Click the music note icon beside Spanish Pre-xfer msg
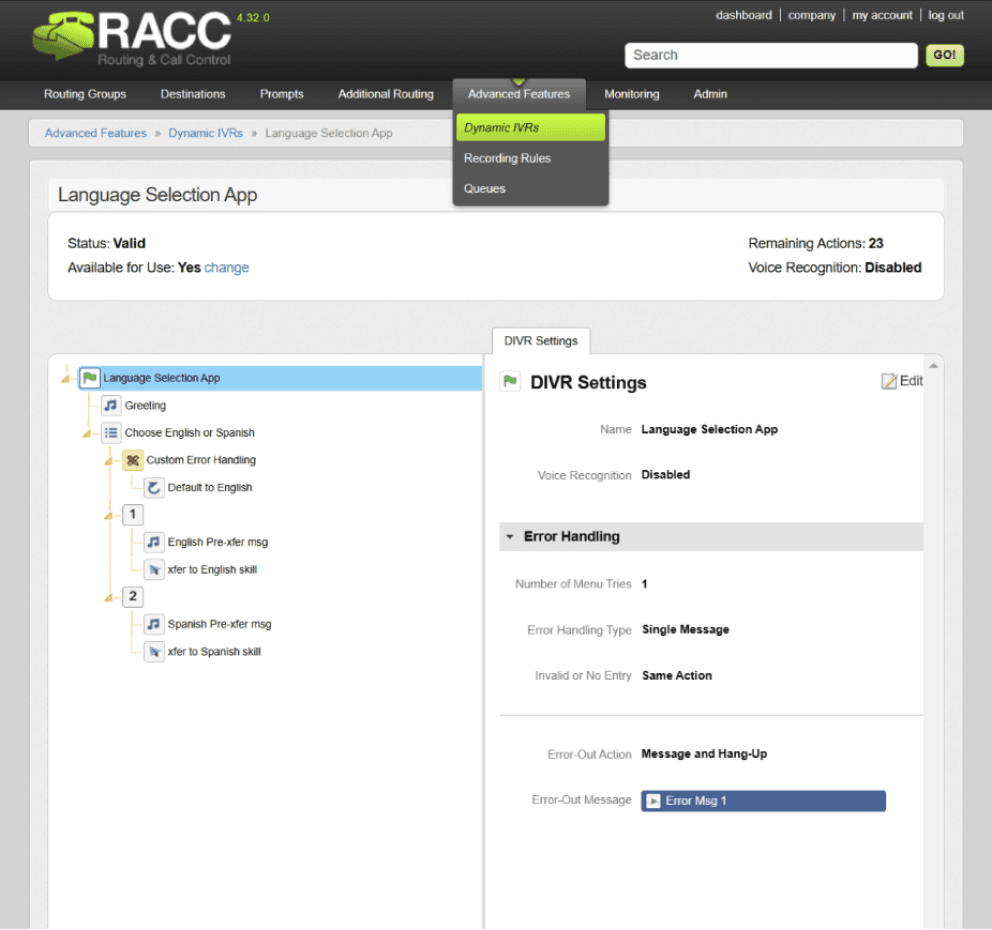The image size is (992, 930). pos(154,624)
